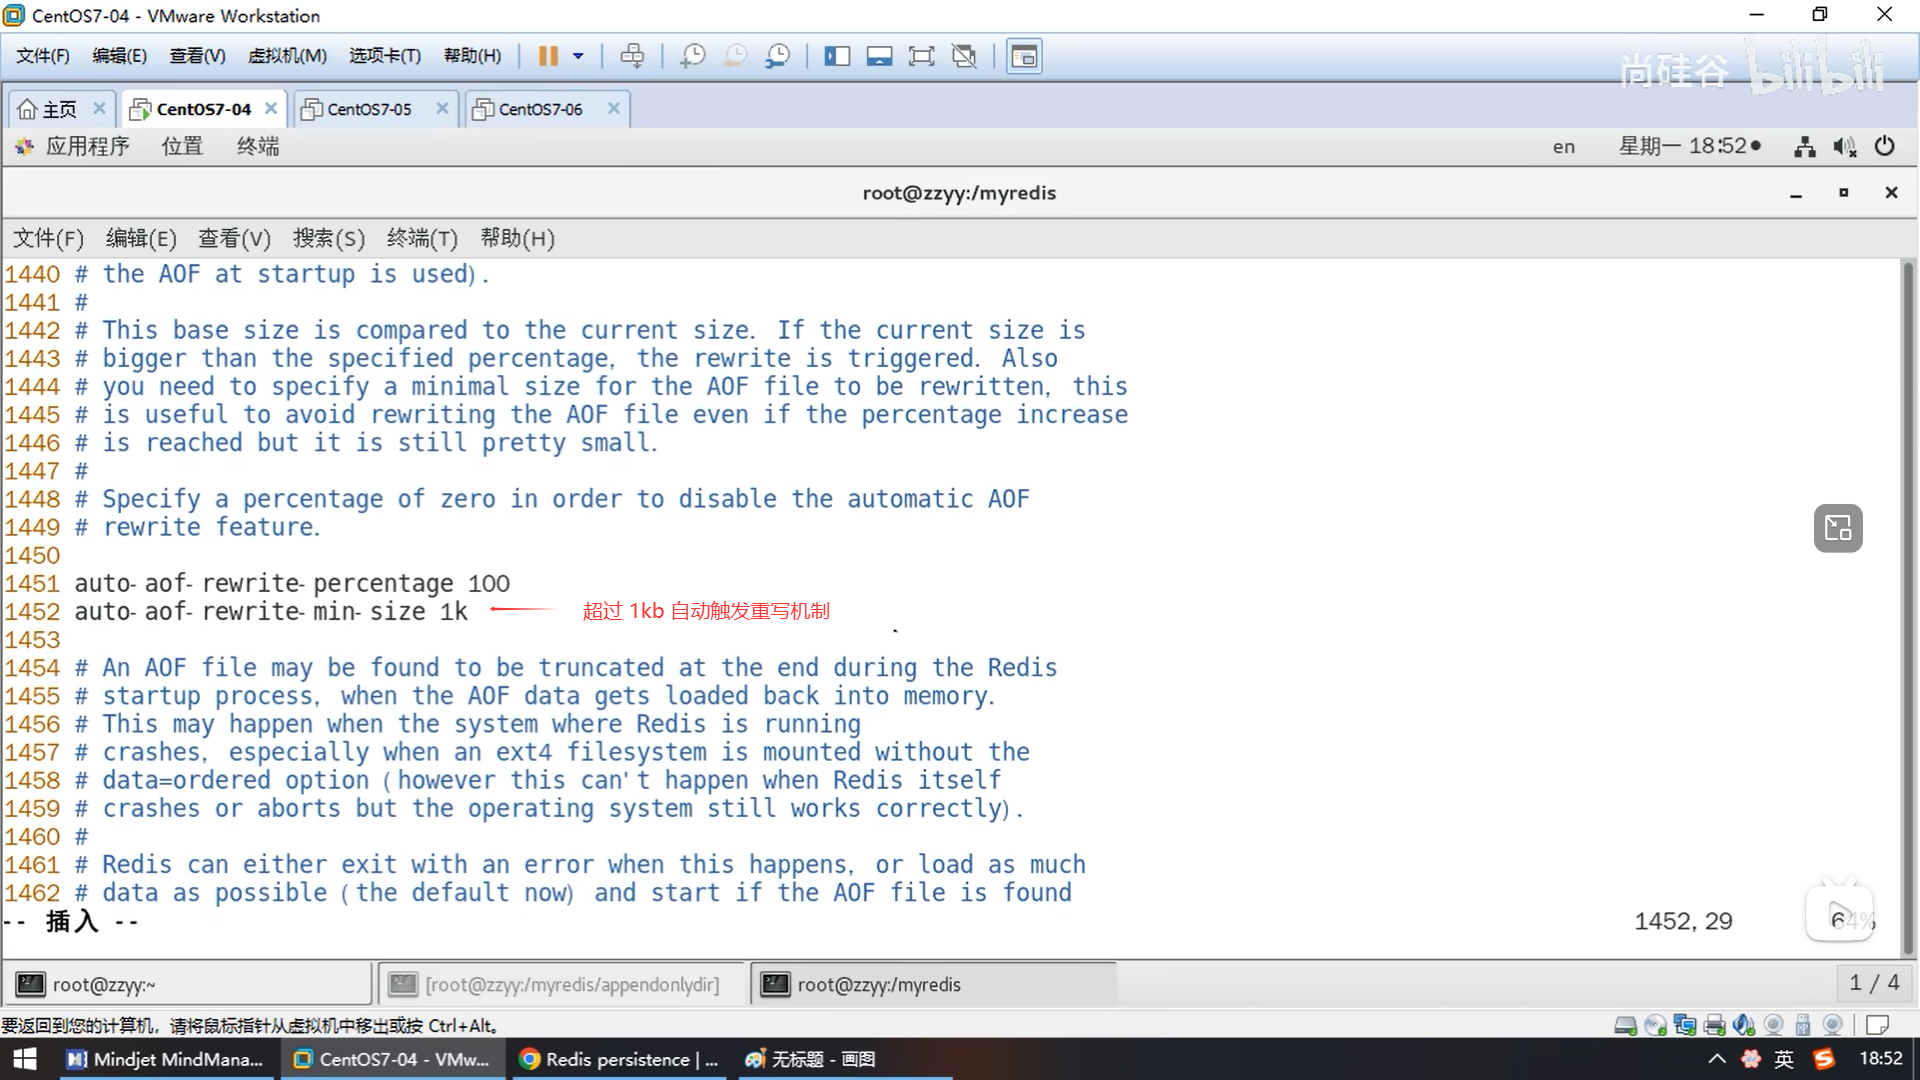Toggle the thumbnail bar view
The width and height of the screenshot is (1920, 1080).
pos(879,56)
